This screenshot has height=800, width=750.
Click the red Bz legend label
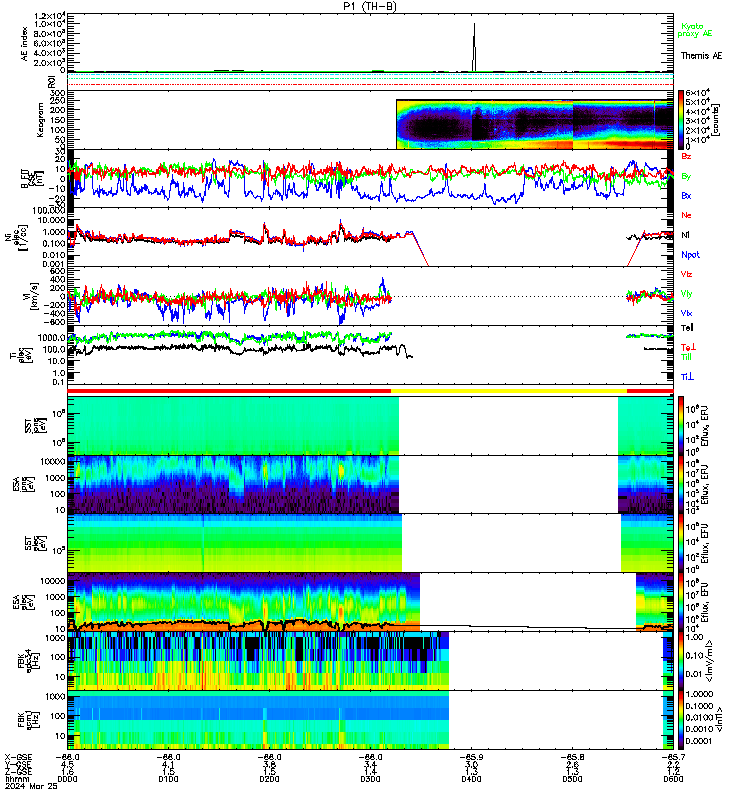coord(686,156)
